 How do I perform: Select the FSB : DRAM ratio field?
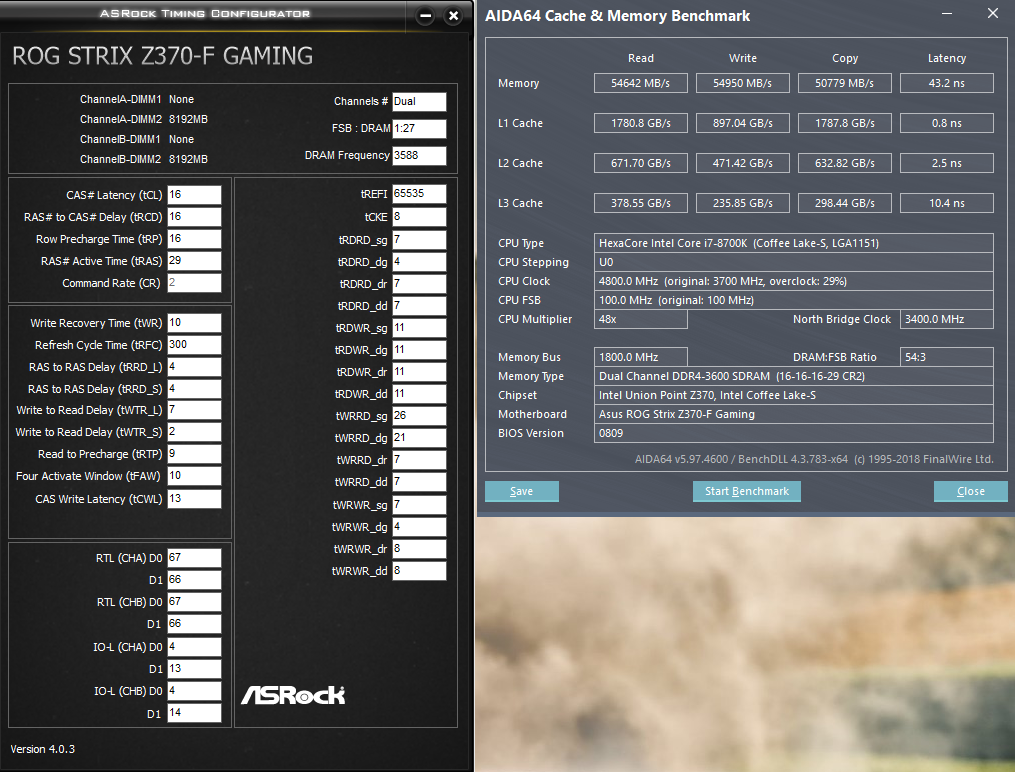(419, 129)
